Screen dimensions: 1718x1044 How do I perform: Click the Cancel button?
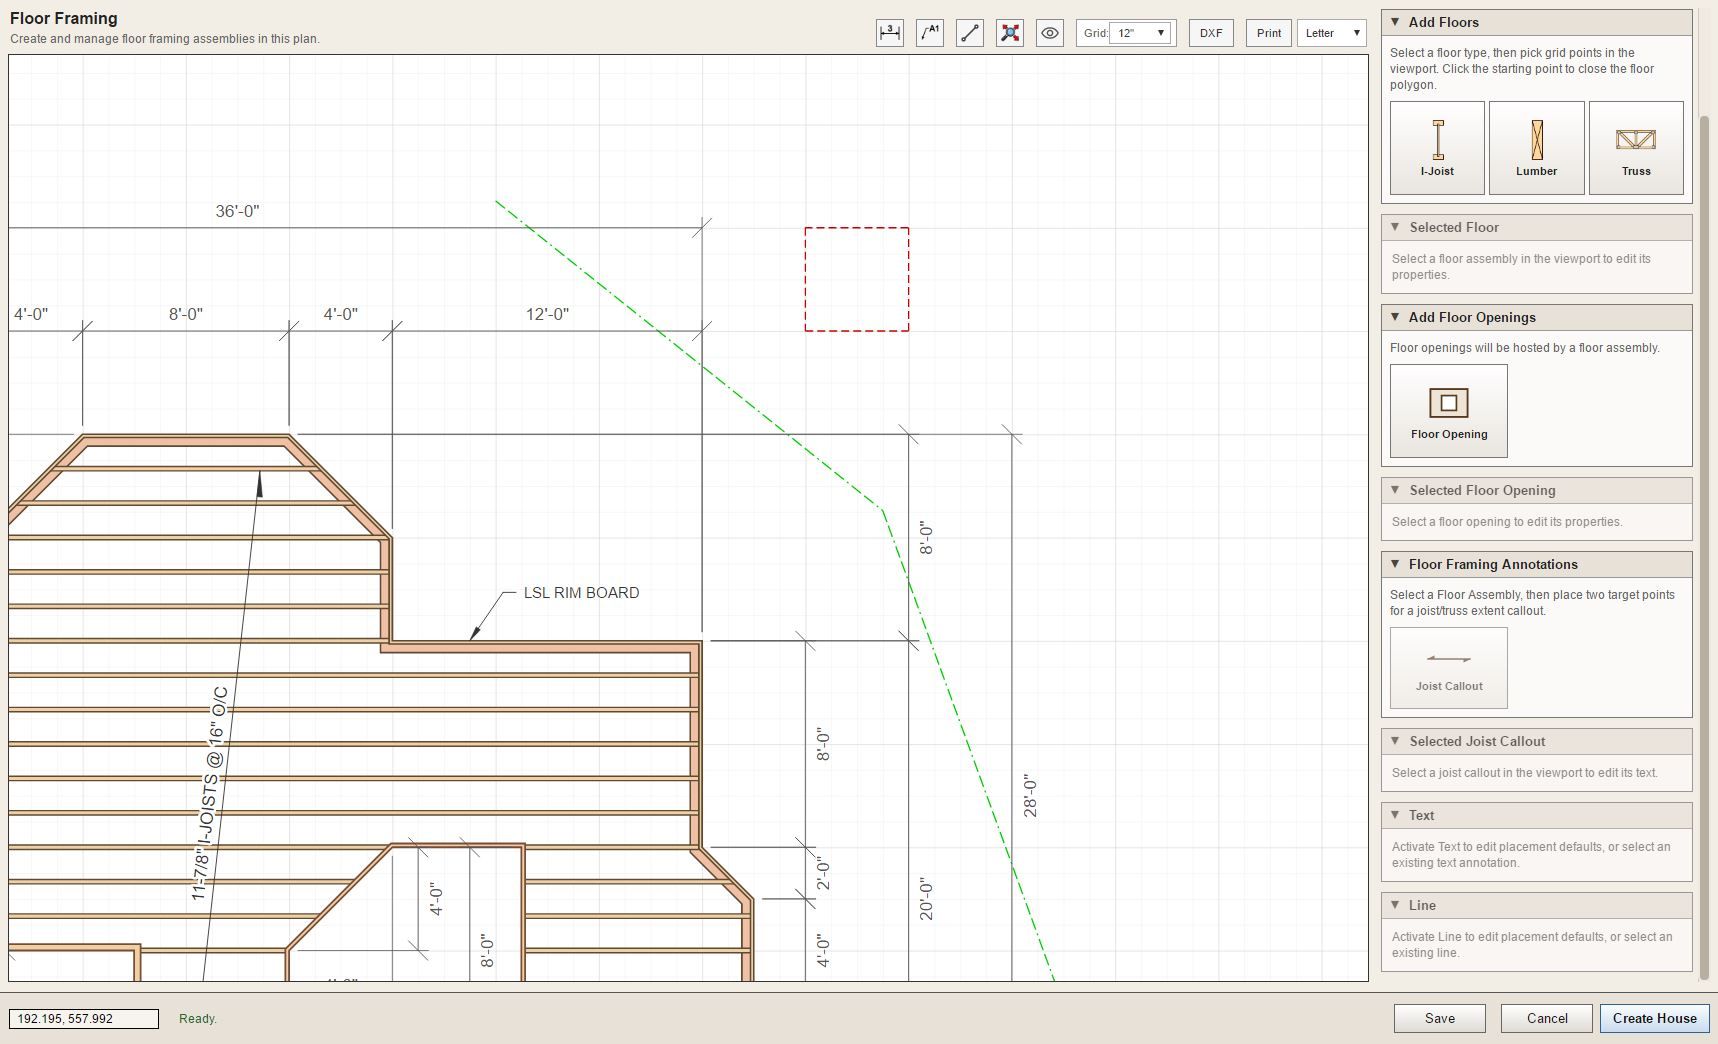[x=1547, y=1018]
